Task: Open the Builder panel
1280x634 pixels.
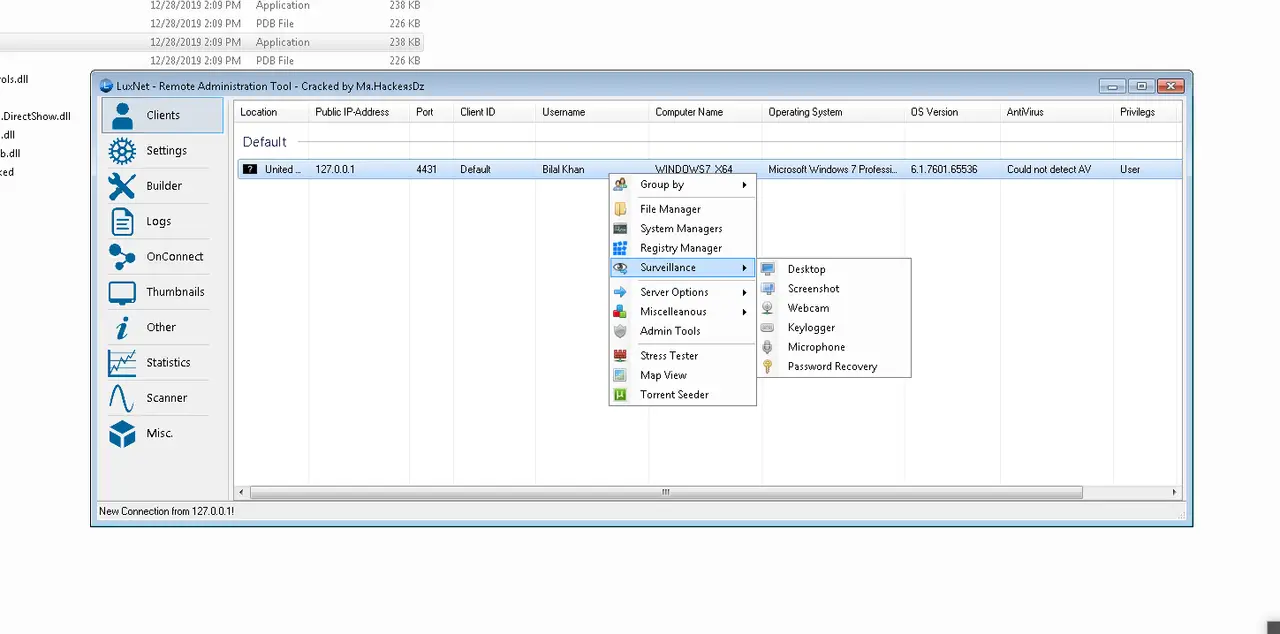Action: pyautogui.click(x=163, y=186)
